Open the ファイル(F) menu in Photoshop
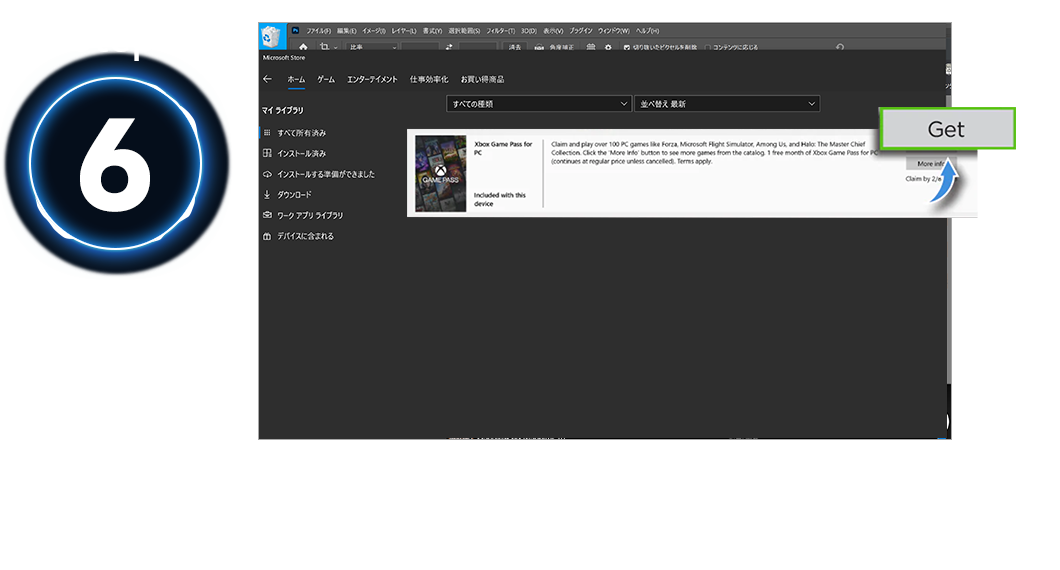 click(x=318, y=31)
